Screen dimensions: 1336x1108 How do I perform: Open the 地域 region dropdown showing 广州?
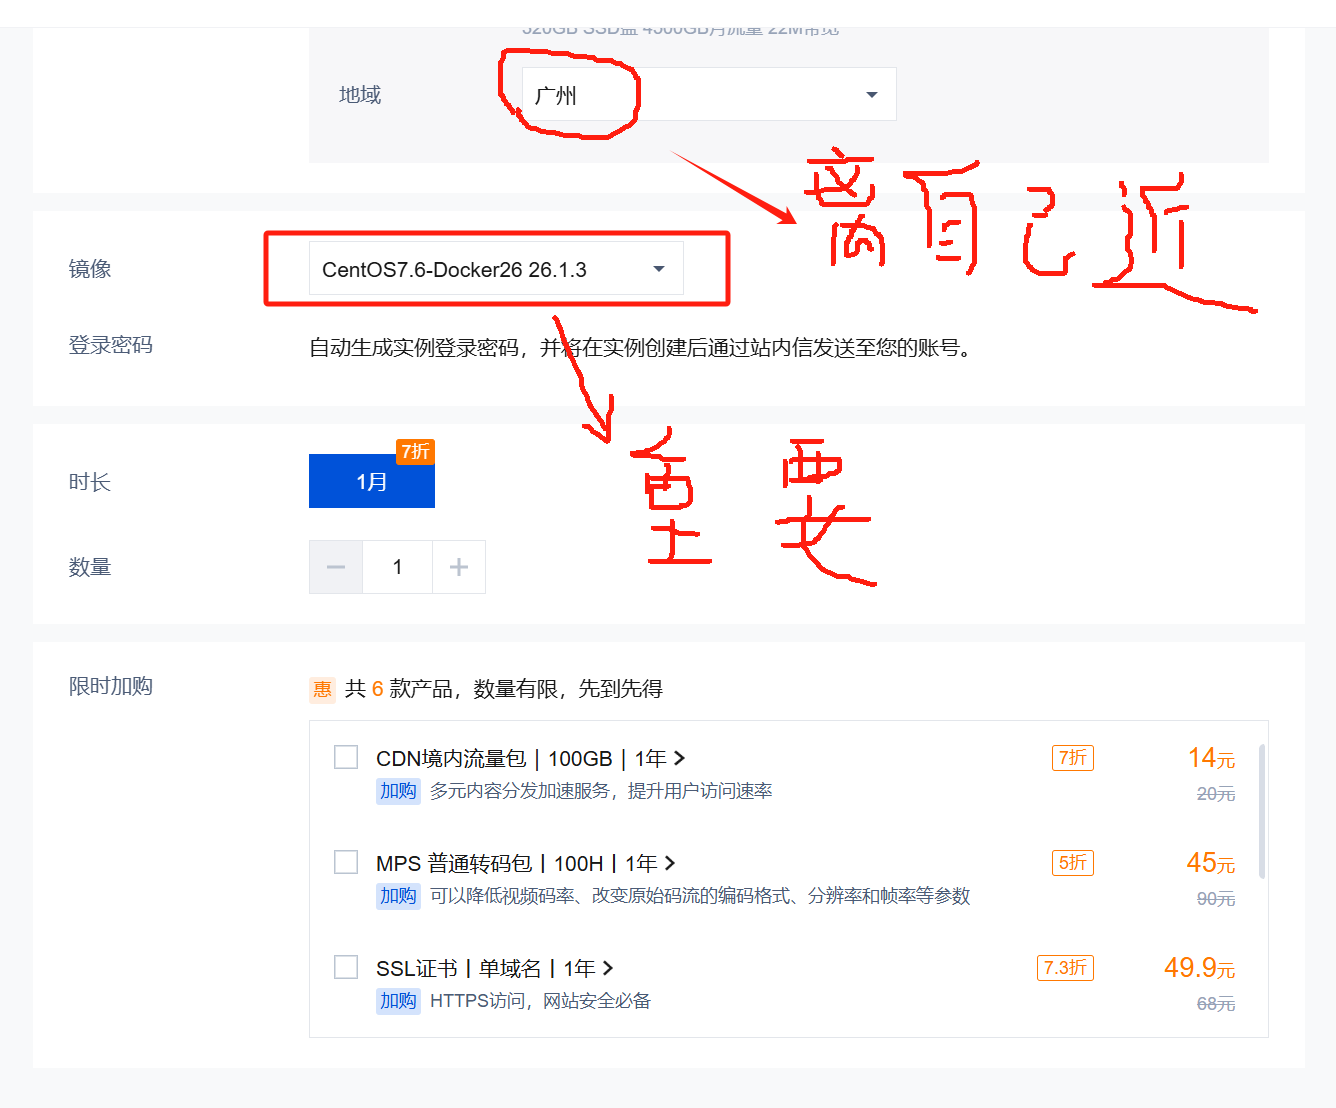point(709,94)
